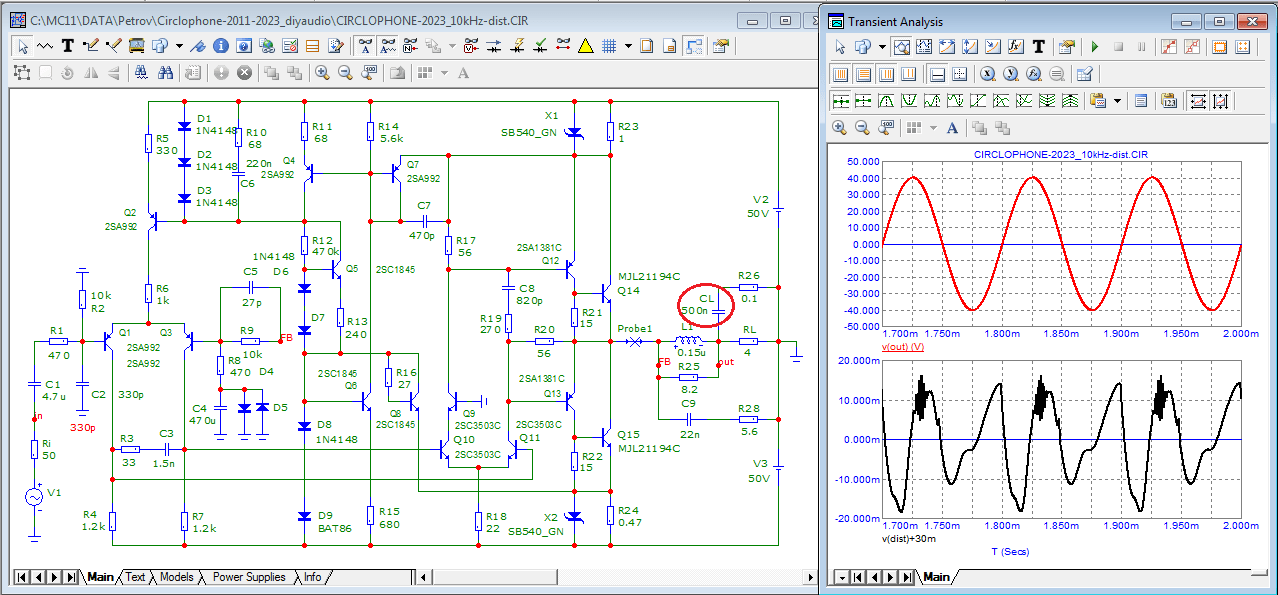Click the Probe1 label in schematic
Viewport: 1278px width, 595px height.
pos(634,328)
